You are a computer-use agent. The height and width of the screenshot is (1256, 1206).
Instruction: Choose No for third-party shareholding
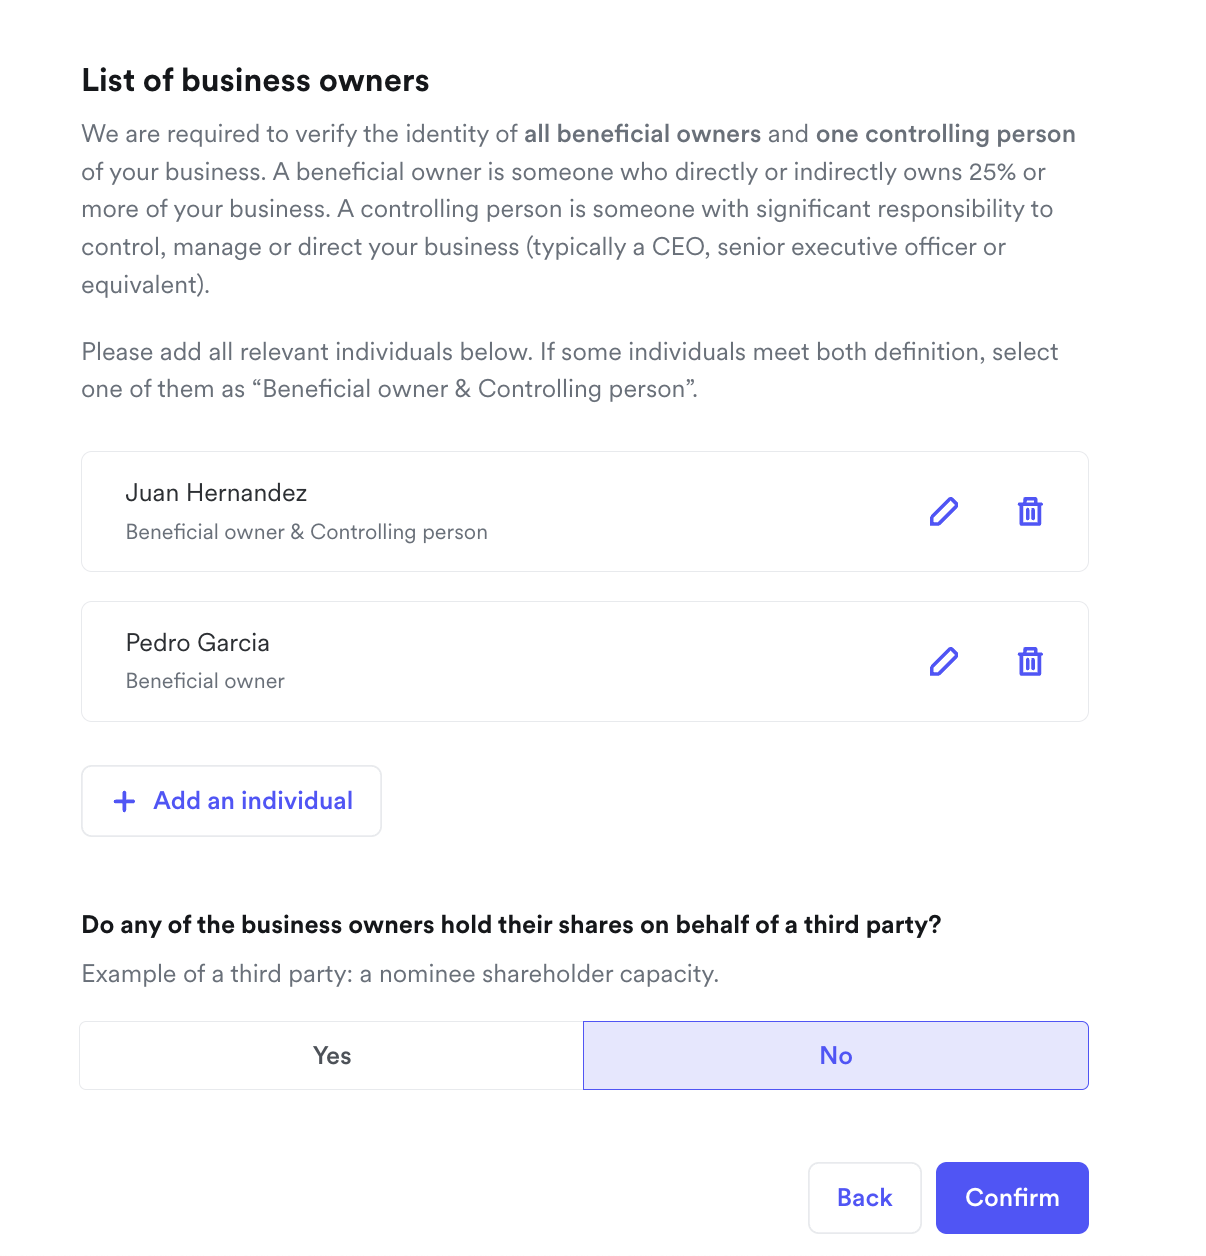tap(836, 1056)
